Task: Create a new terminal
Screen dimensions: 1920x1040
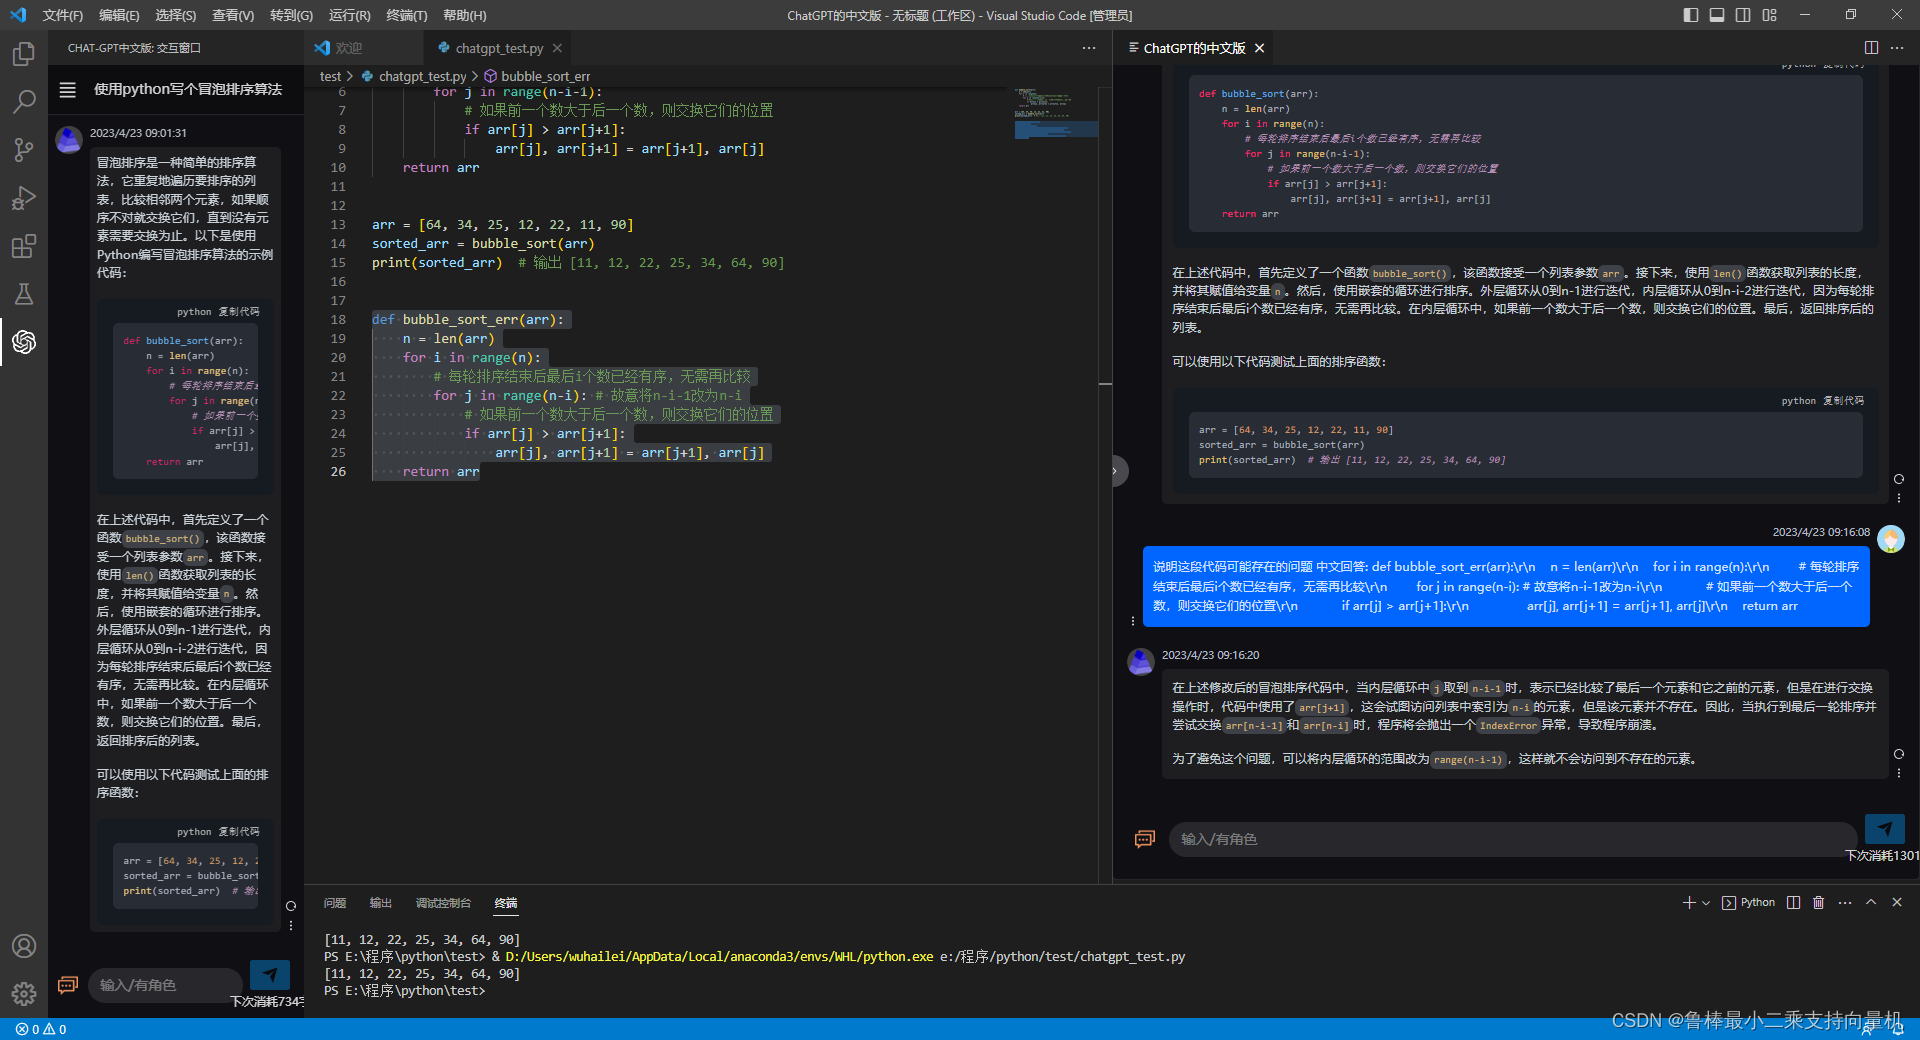Action: pos(1688,903)
